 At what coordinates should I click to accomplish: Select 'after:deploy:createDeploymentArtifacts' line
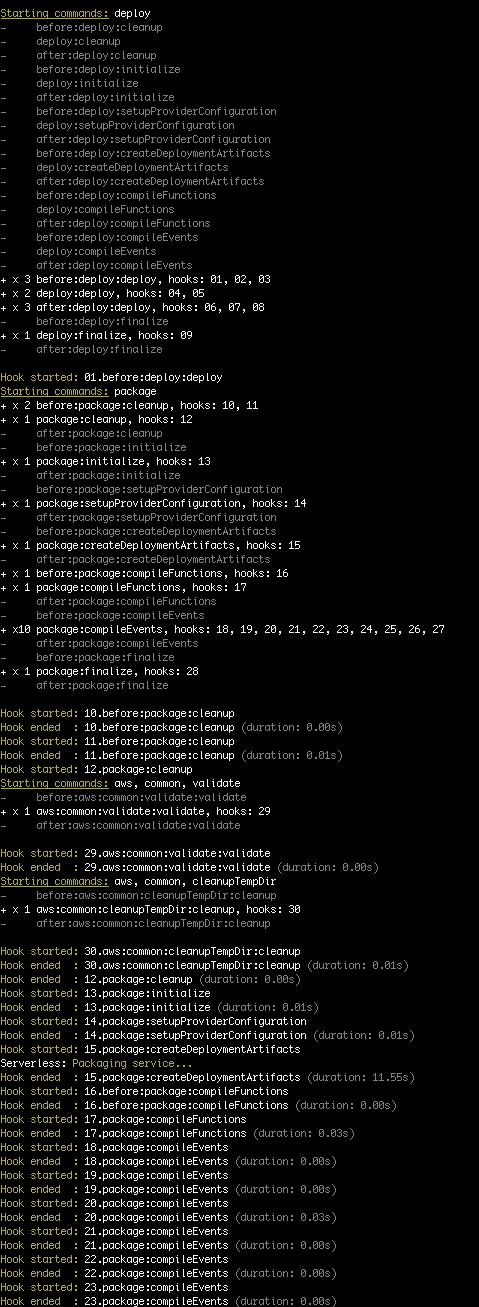132,181
